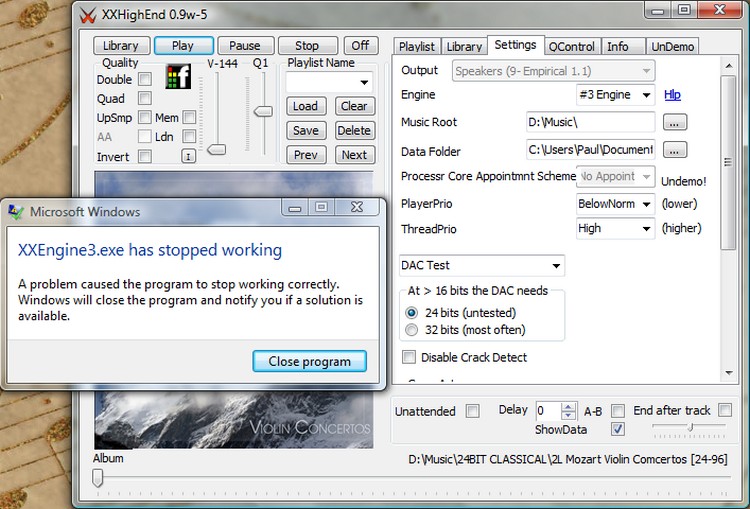Uncheck the ShowData checkbox

click(618, 429)
